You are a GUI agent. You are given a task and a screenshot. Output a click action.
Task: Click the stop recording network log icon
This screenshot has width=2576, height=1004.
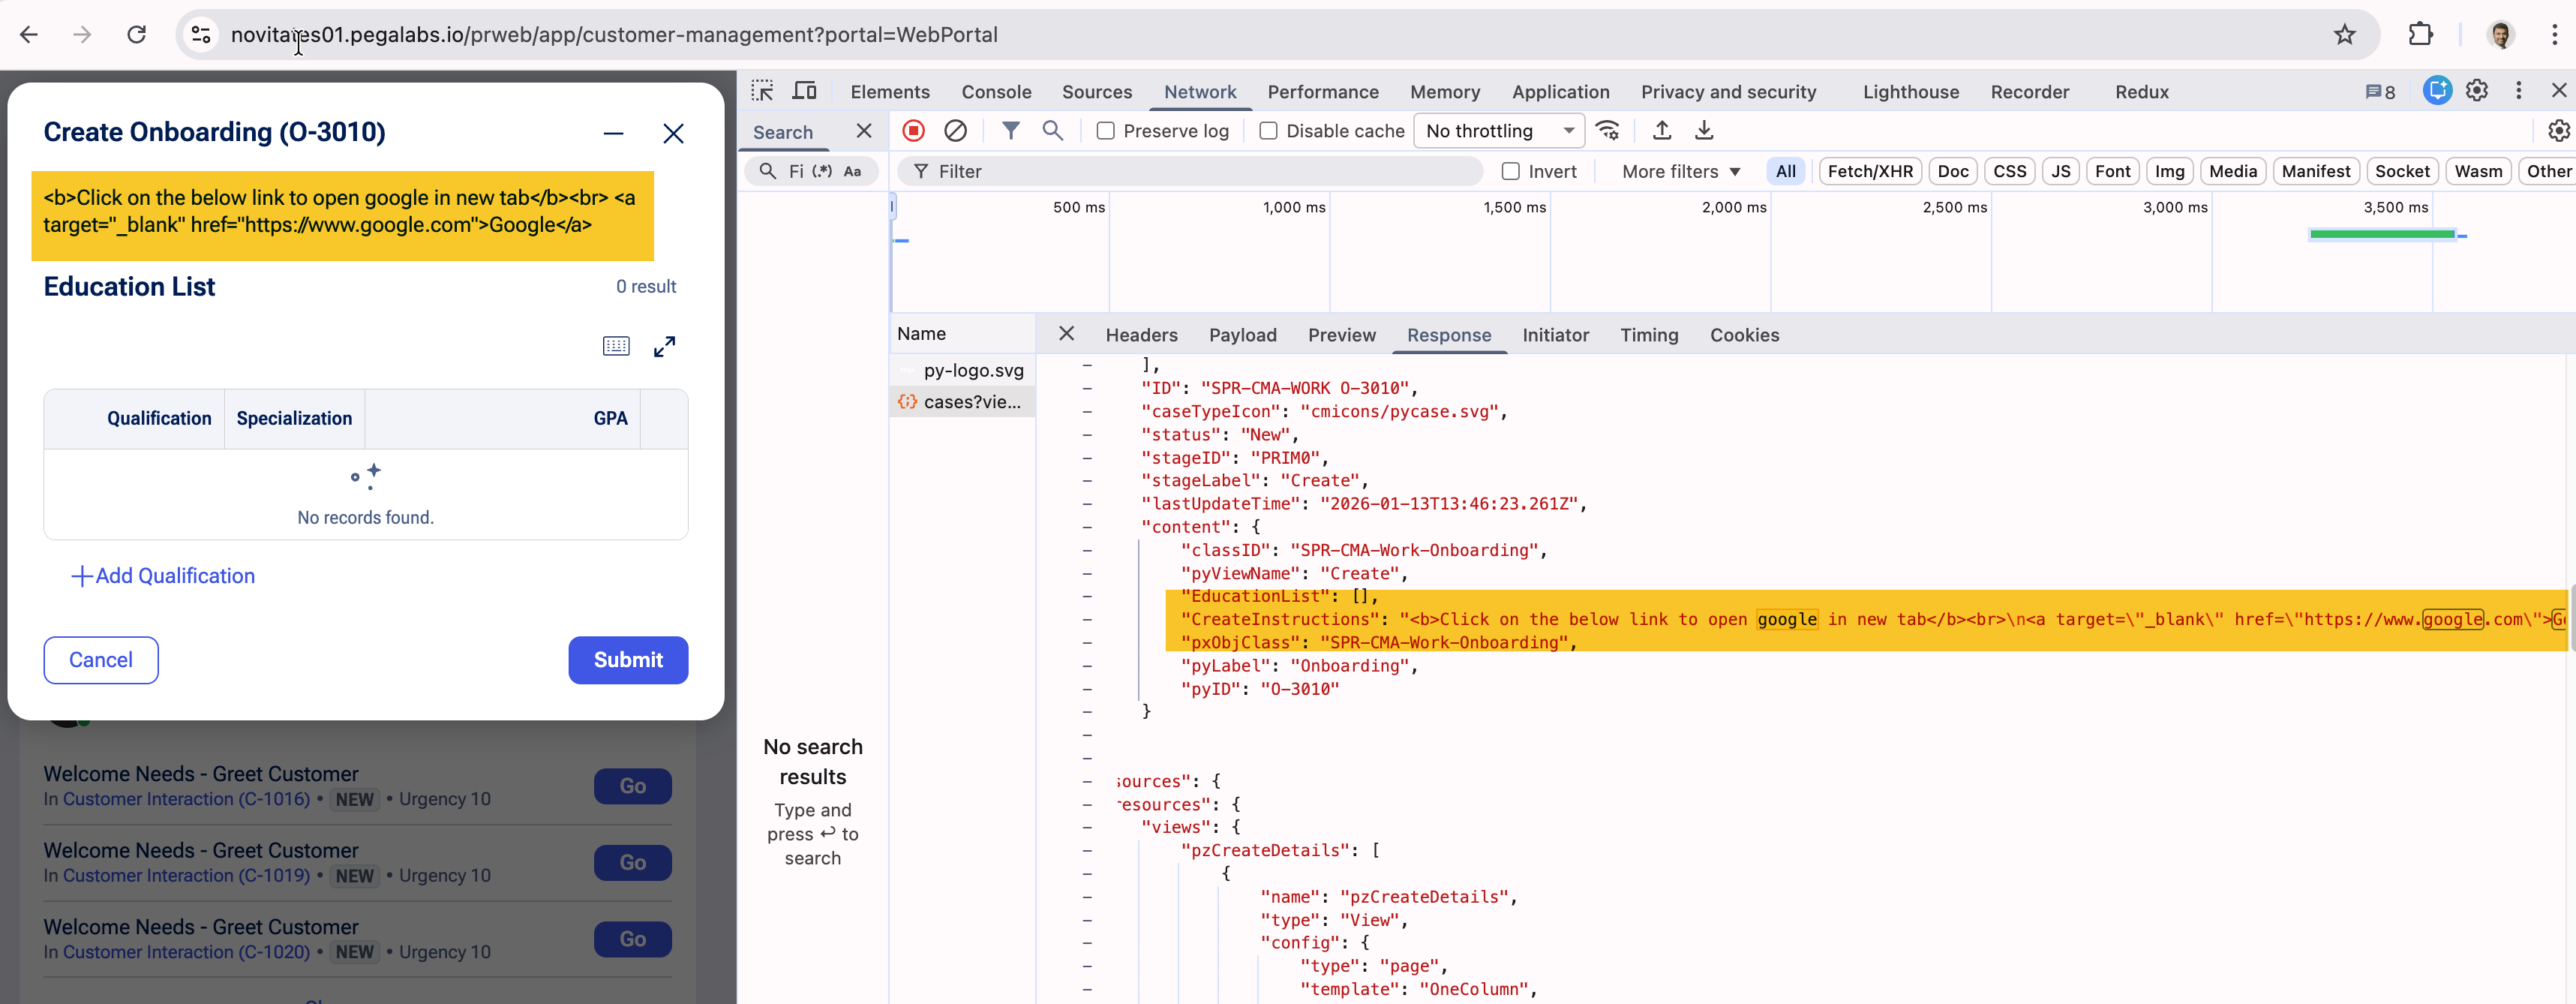pos(913,131)
